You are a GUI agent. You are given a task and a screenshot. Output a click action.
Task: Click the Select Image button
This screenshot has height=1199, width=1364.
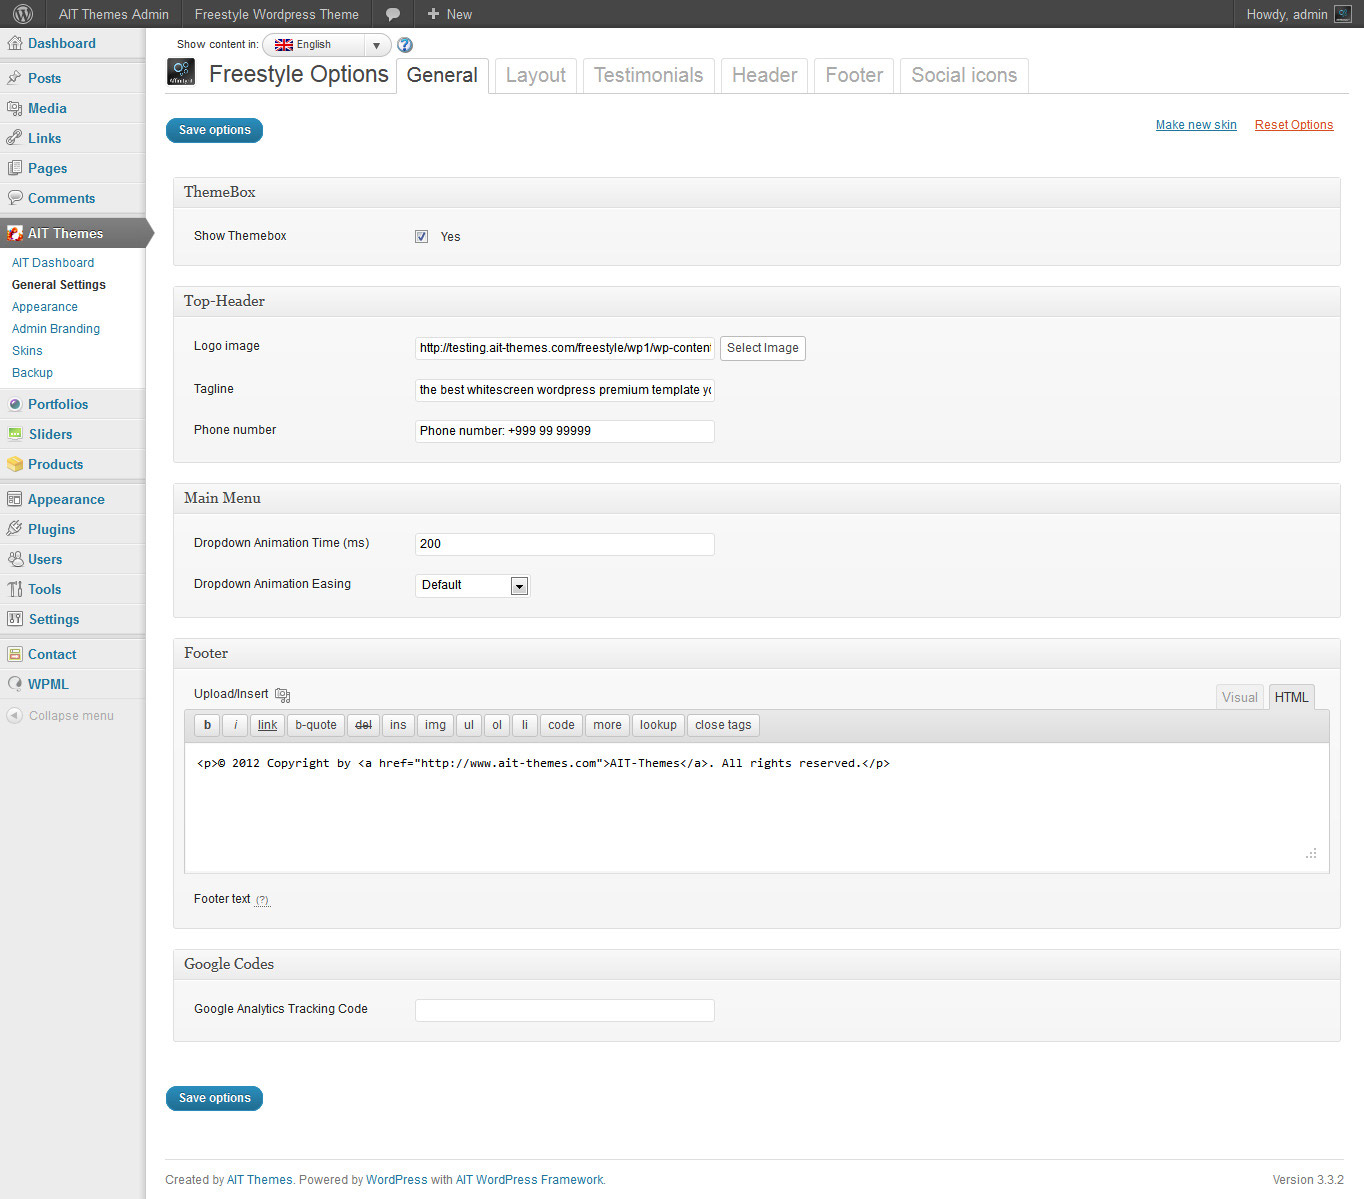(762, 348)
